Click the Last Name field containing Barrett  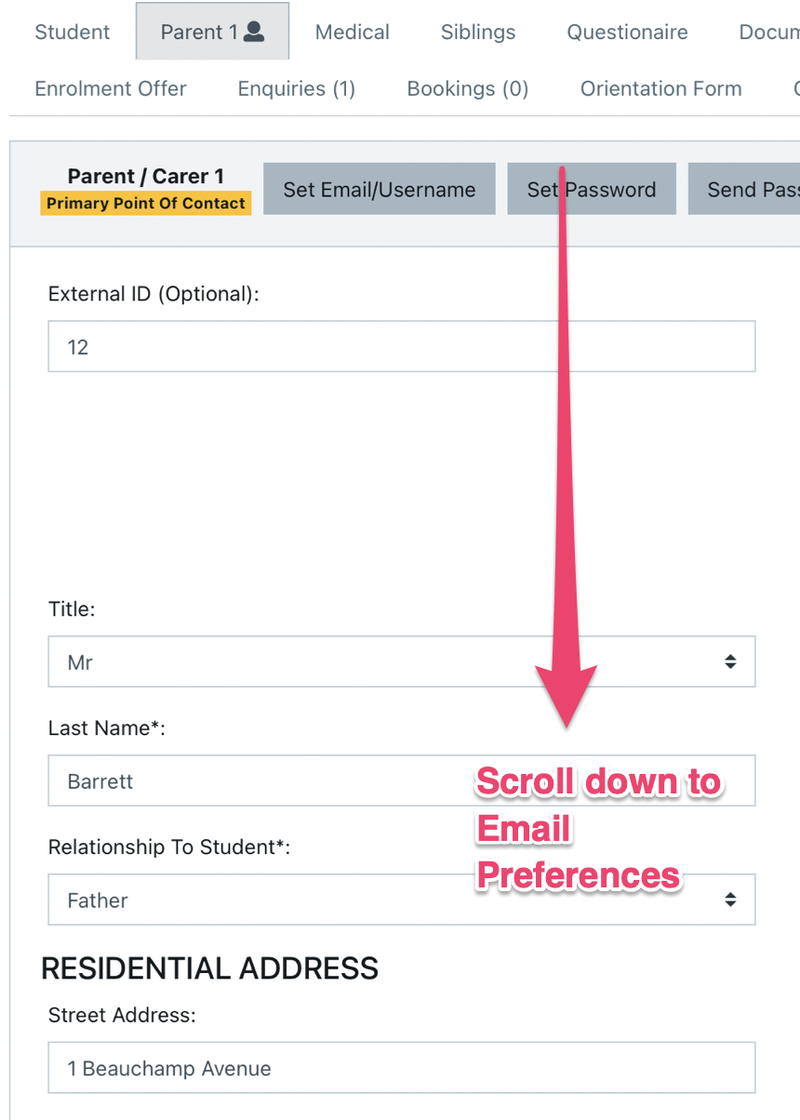pyautogui.click(x=260, y=781)
